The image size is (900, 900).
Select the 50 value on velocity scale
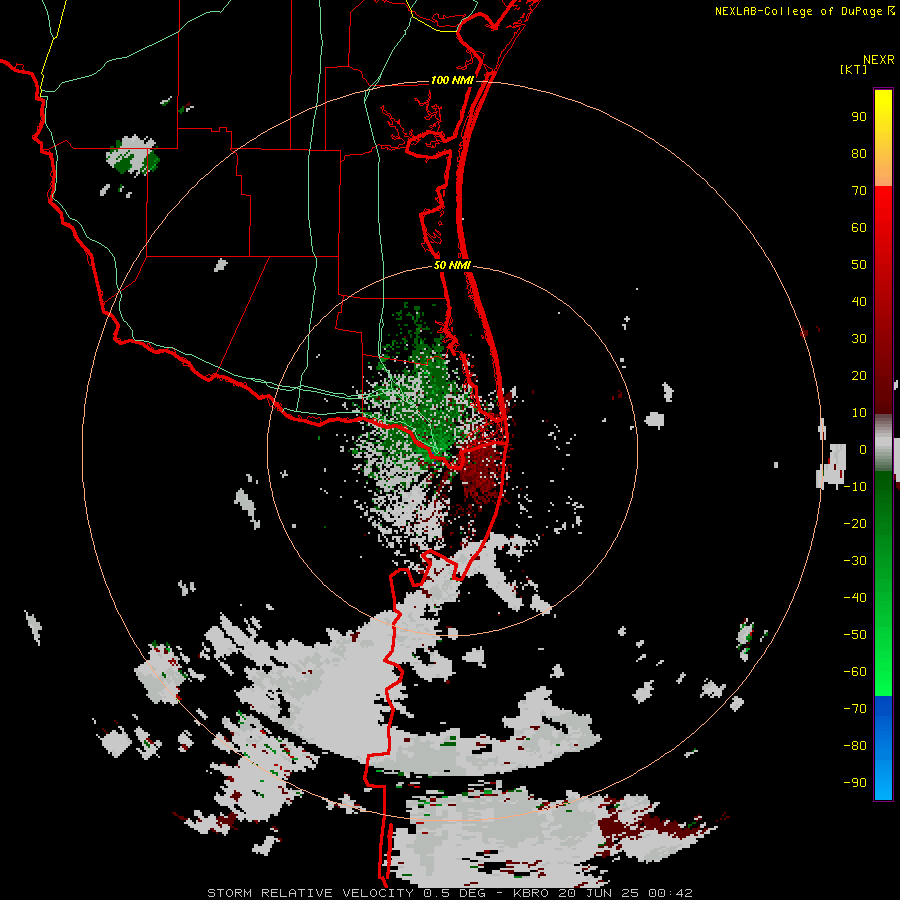(859, 265)
